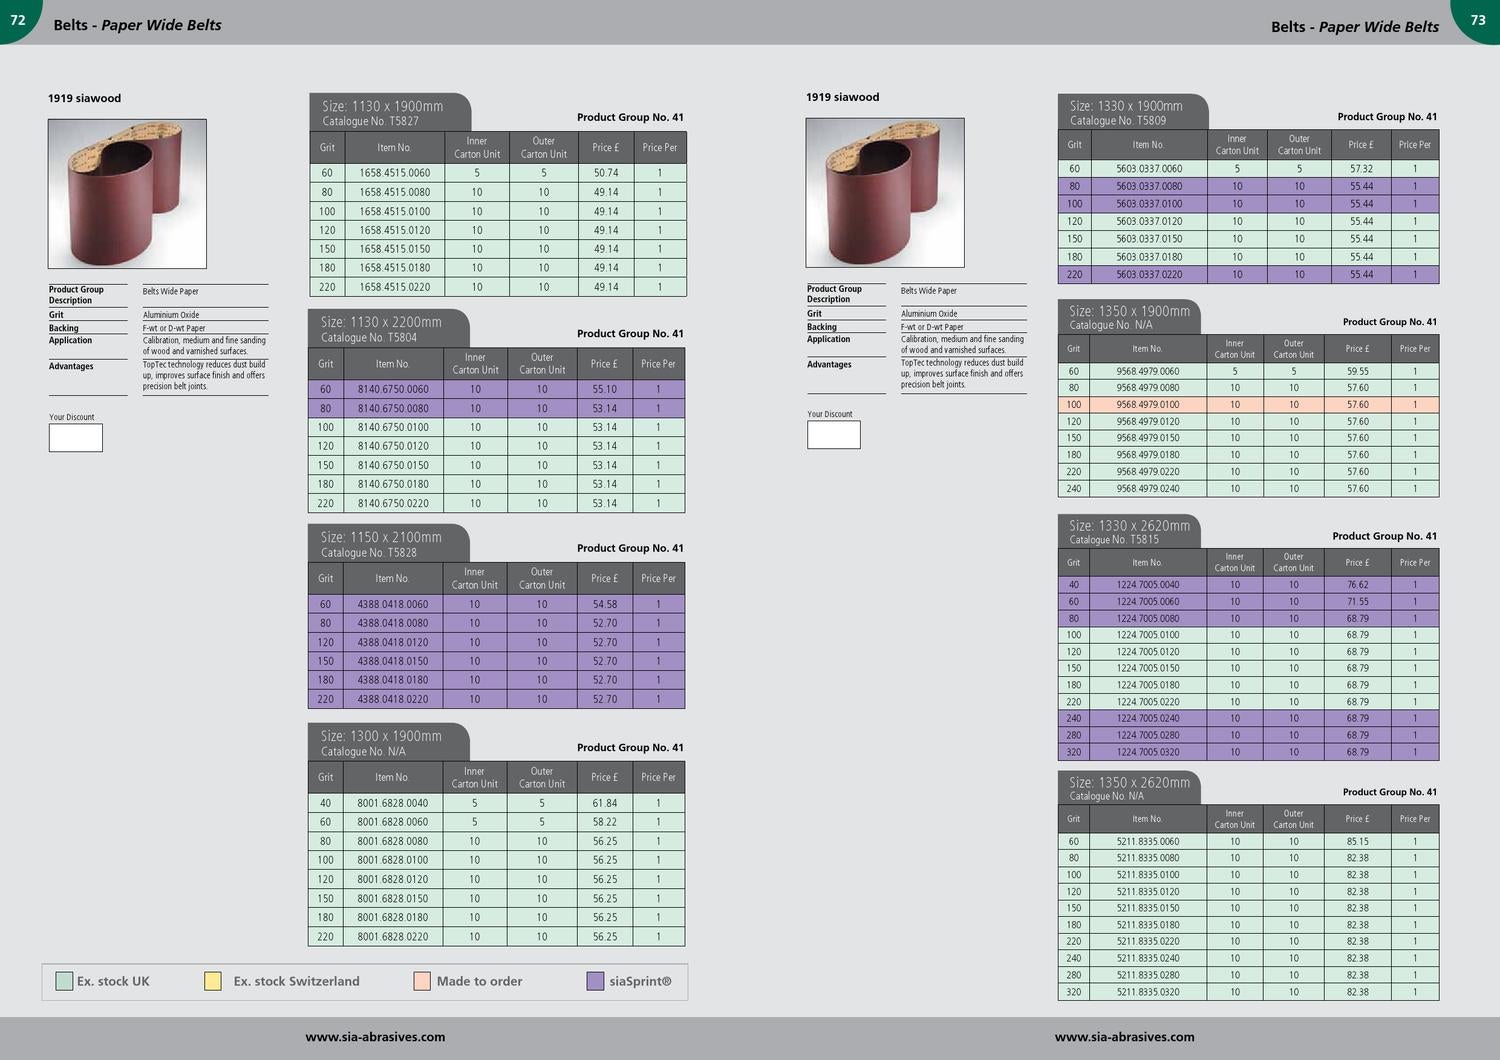Click the left page 1919 siawood belt image

point(127,194)
